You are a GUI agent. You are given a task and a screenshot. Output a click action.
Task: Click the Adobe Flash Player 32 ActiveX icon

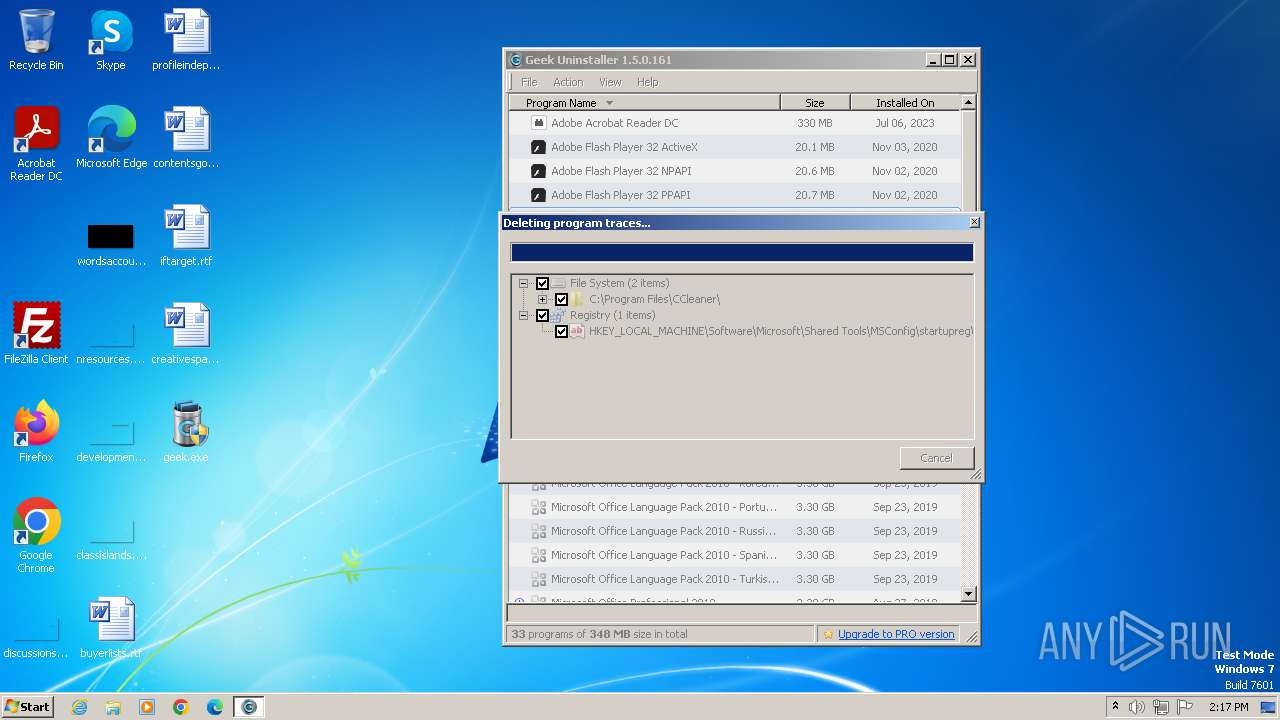pos(539,147)
